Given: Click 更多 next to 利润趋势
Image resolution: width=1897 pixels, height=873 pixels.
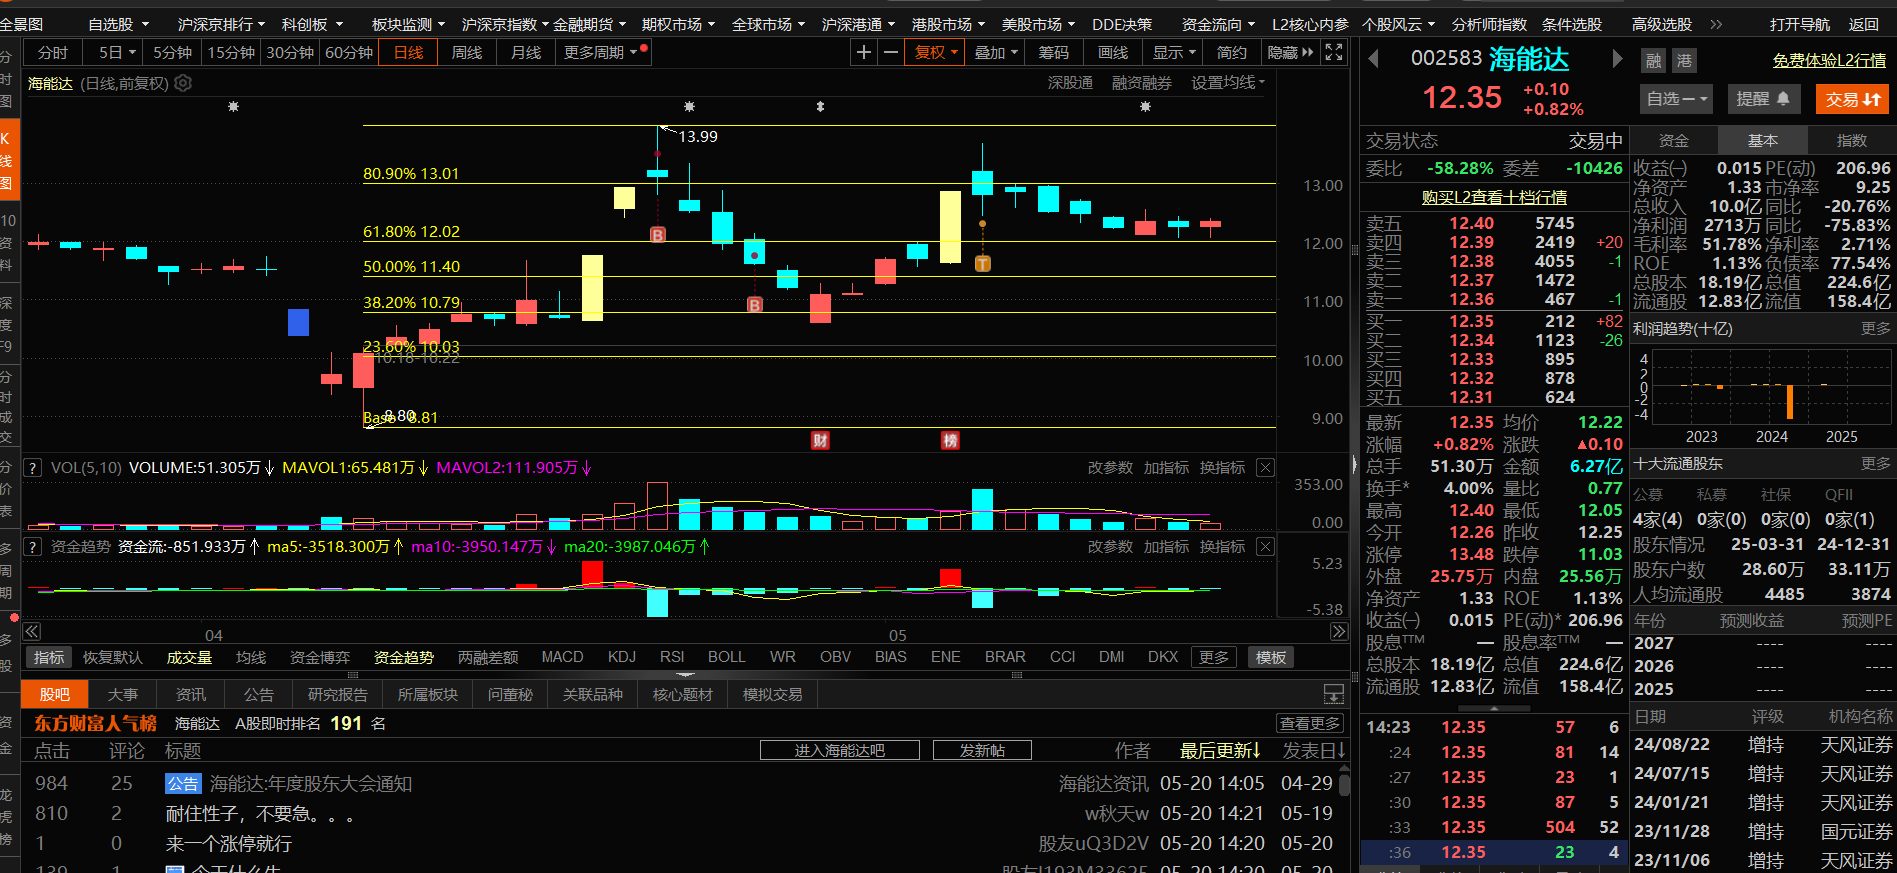Looking at the screenshot, I should [x=1876, y=328].
